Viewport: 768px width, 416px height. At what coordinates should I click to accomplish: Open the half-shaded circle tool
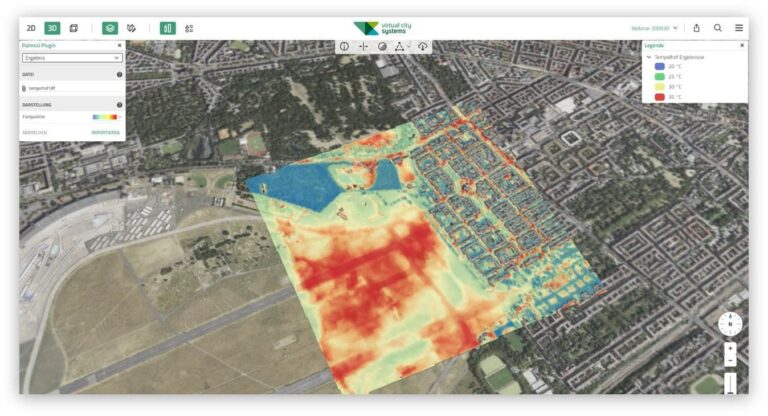[x=382, y=47]
